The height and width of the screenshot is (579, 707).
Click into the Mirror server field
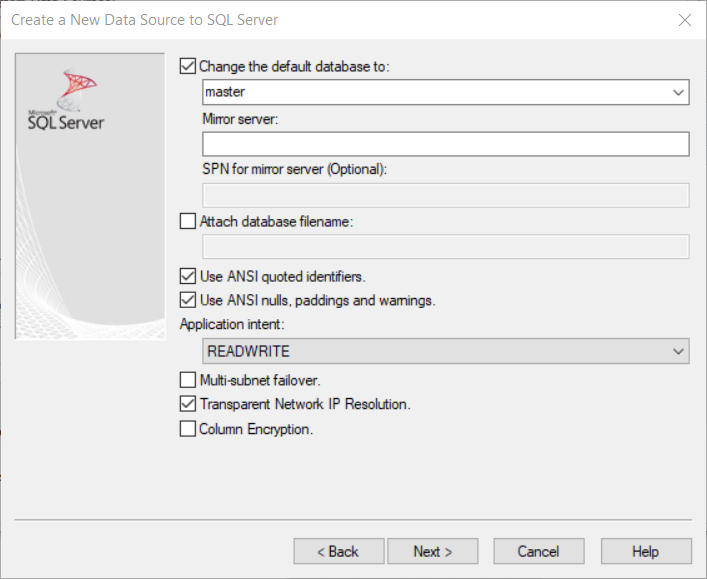[446, 144]
